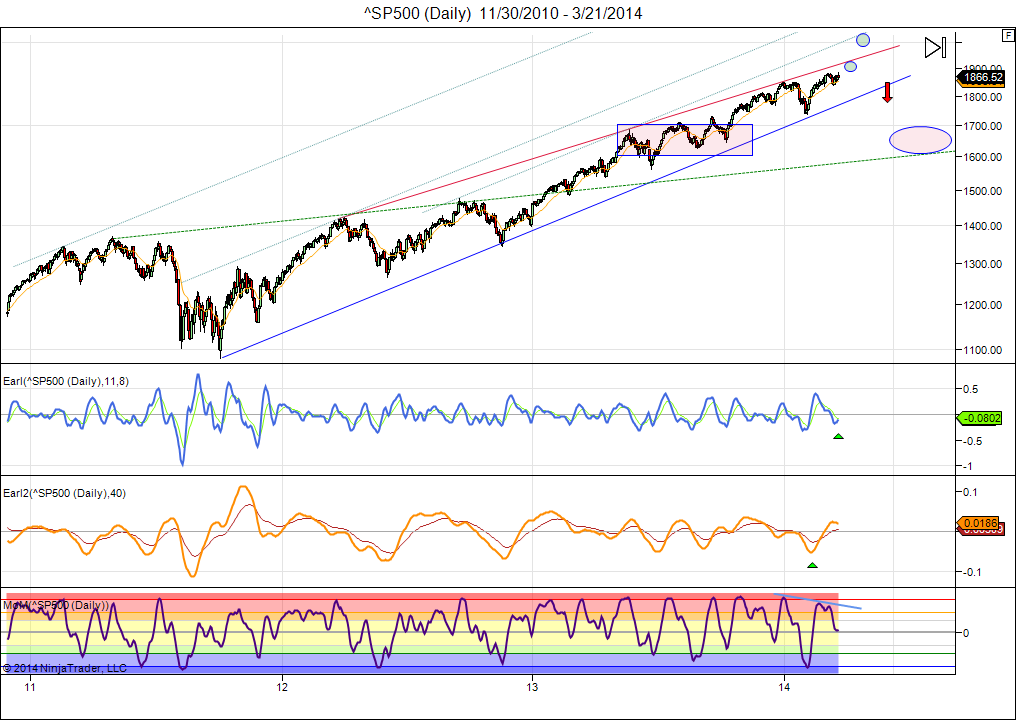1016x720 pixels.
Task: Click the skip-to-latest-bar arrow icon
Action: pos(935,47)
